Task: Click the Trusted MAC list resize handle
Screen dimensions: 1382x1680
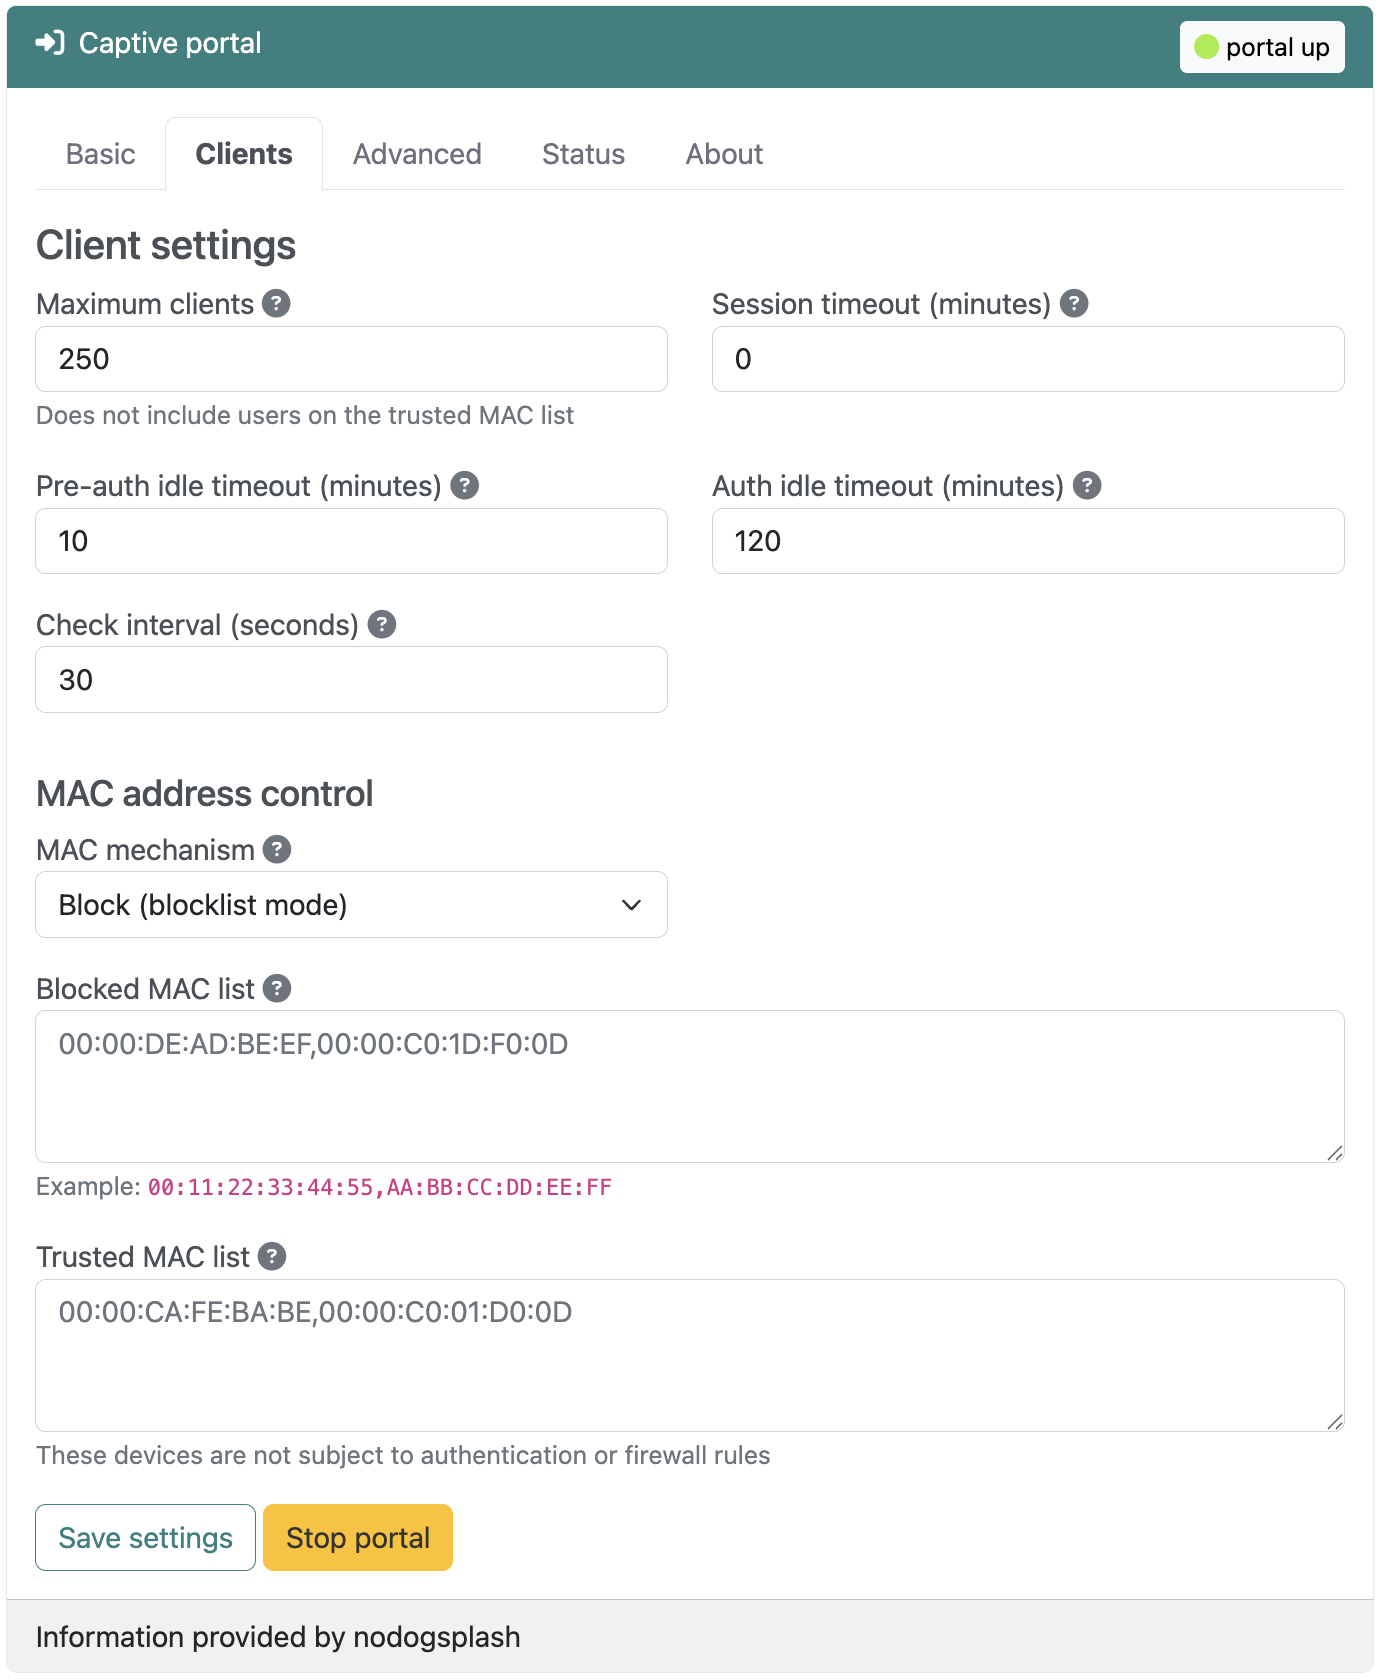Action: [1335, 1422]
